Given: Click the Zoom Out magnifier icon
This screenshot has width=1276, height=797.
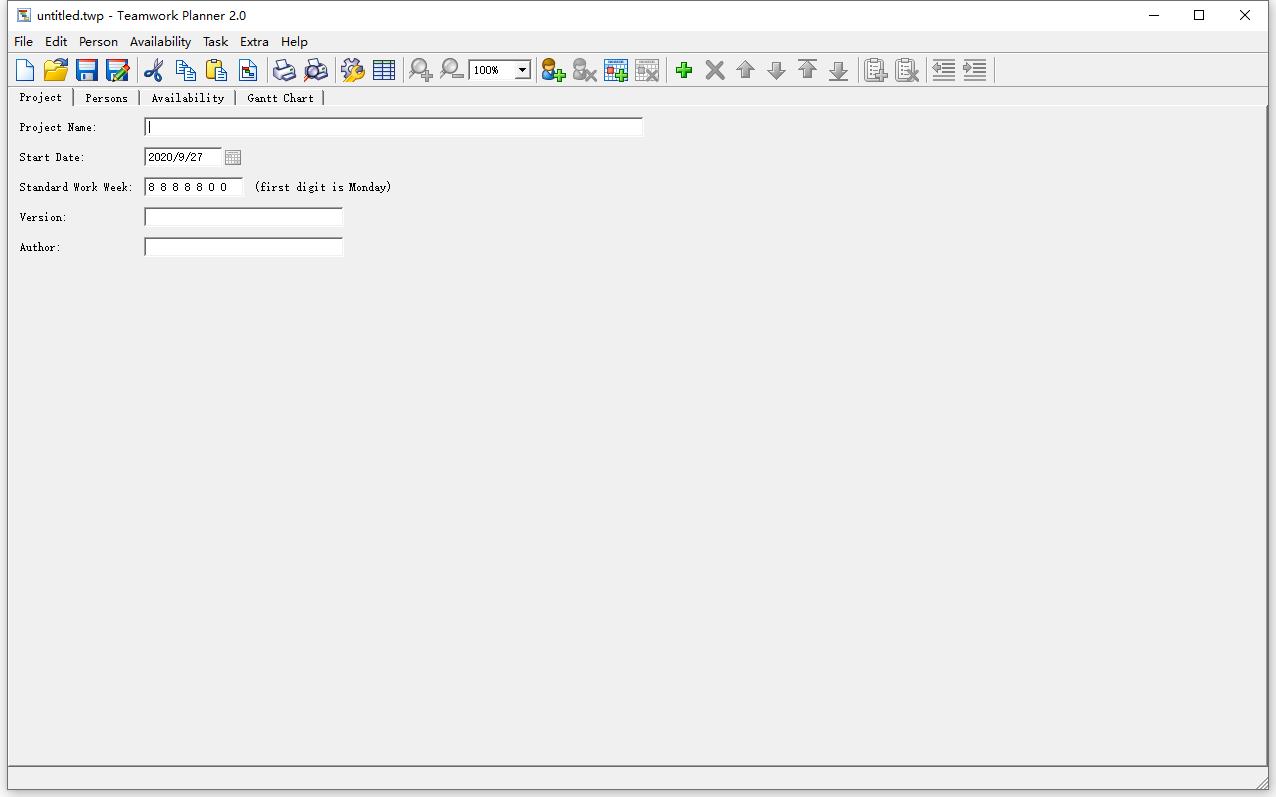Looking at the screenshot, I should 452,70.
